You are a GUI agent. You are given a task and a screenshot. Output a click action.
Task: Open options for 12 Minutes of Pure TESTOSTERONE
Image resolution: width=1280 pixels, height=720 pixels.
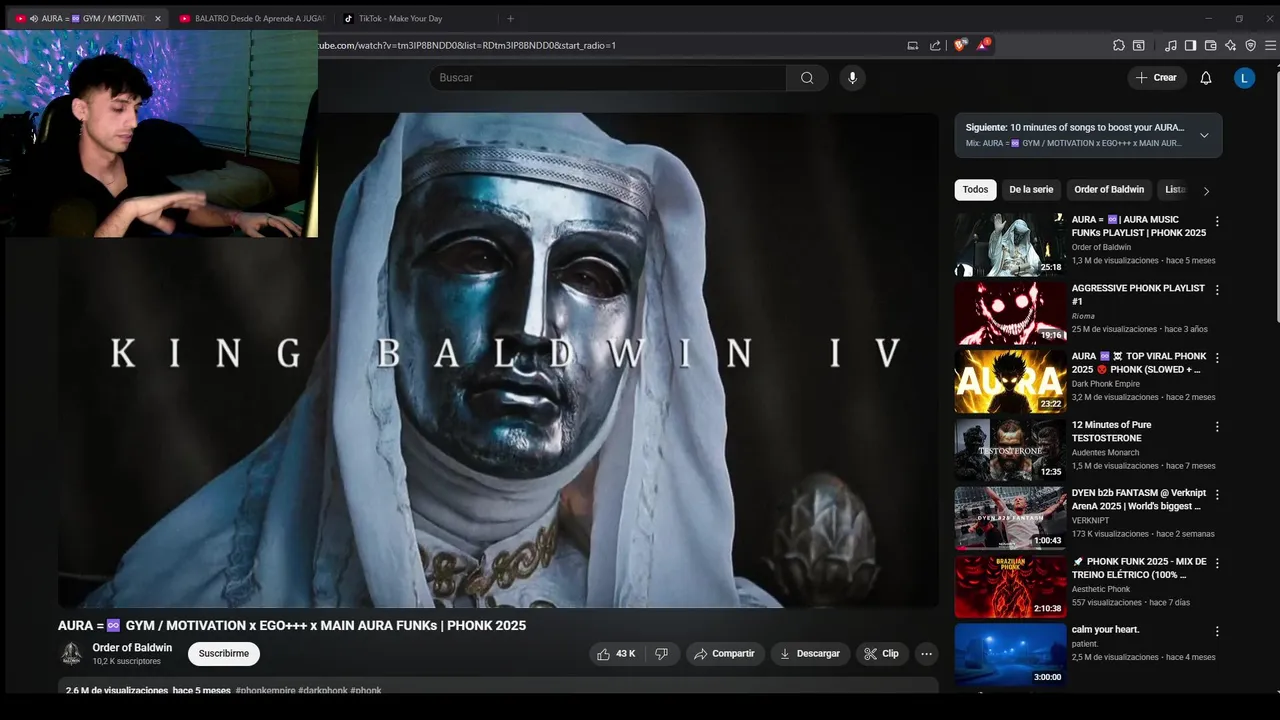(1217, 426)
